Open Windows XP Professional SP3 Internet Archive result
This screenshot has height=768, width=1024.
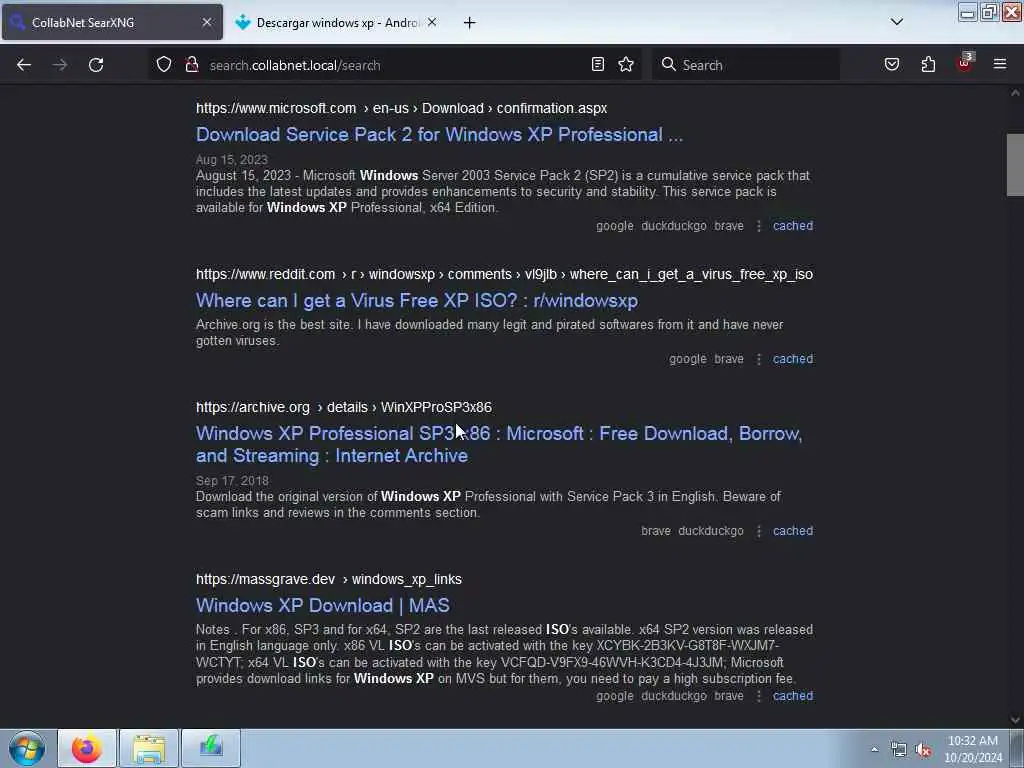(499, 444)
